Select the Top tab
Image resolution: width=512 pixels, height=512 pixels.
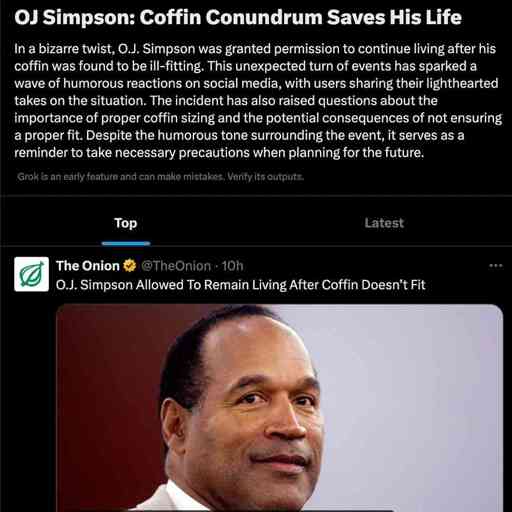click(x=126, y=223)
